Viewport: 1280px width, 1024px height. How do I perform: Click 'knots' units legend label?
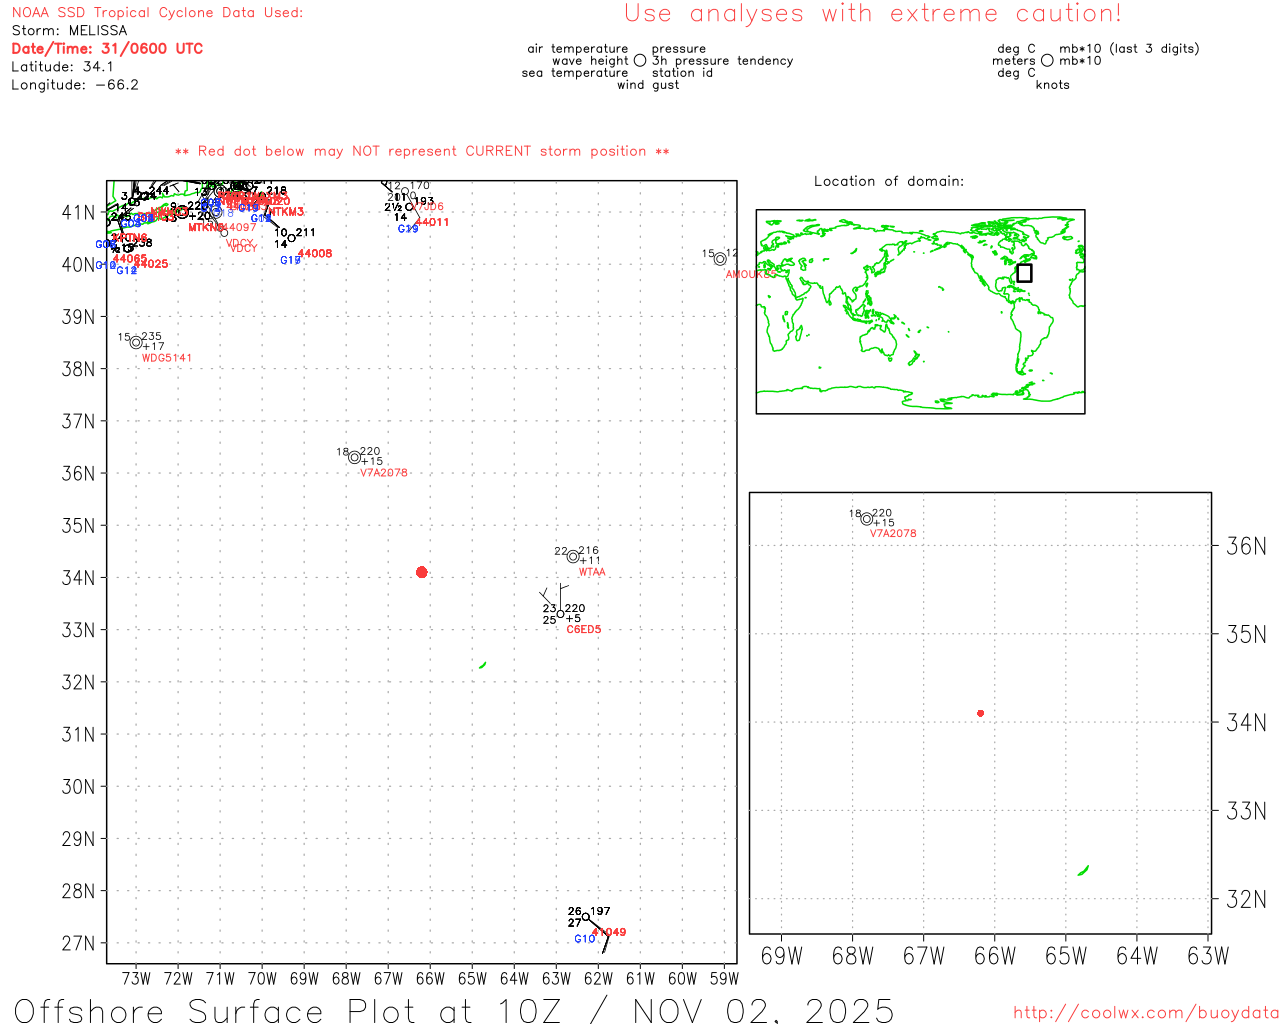[x=1053, y=85]
